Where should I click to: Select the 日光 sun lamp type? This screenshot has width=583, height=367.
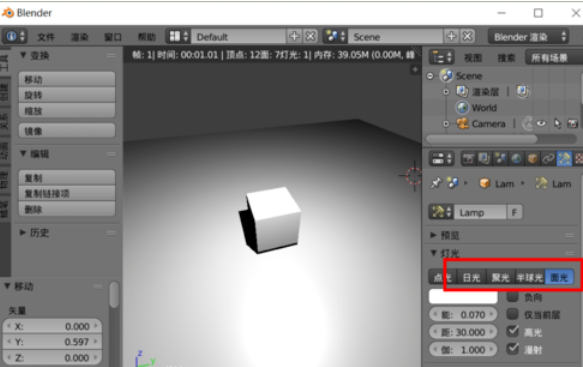[x=471, y=277]
